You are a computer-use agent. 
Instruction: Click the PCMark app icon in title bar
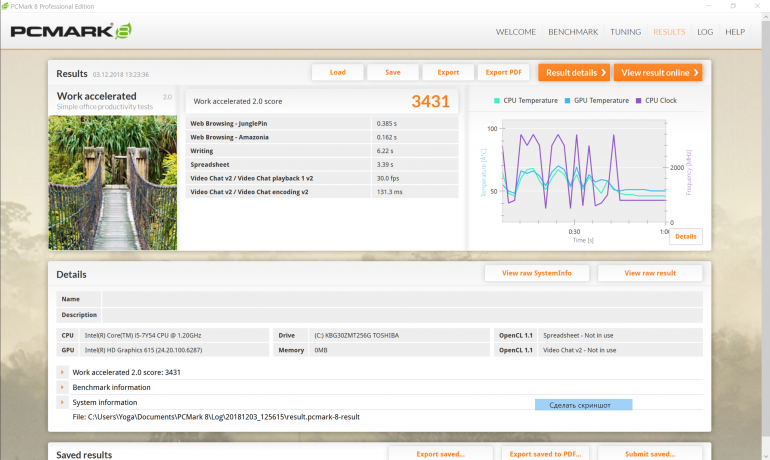(x=7, y=5)
